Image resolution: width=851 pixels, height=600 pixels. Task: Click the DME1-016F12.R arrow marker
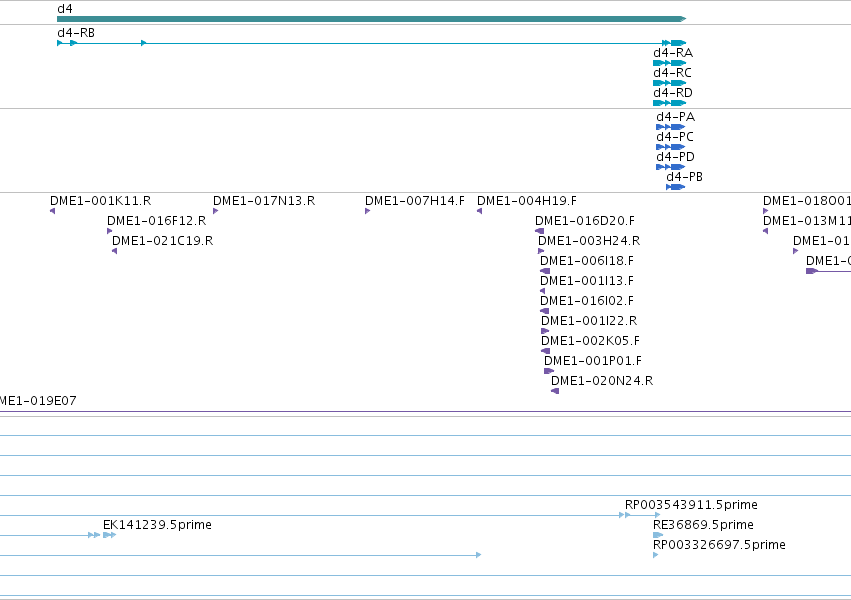110,231
